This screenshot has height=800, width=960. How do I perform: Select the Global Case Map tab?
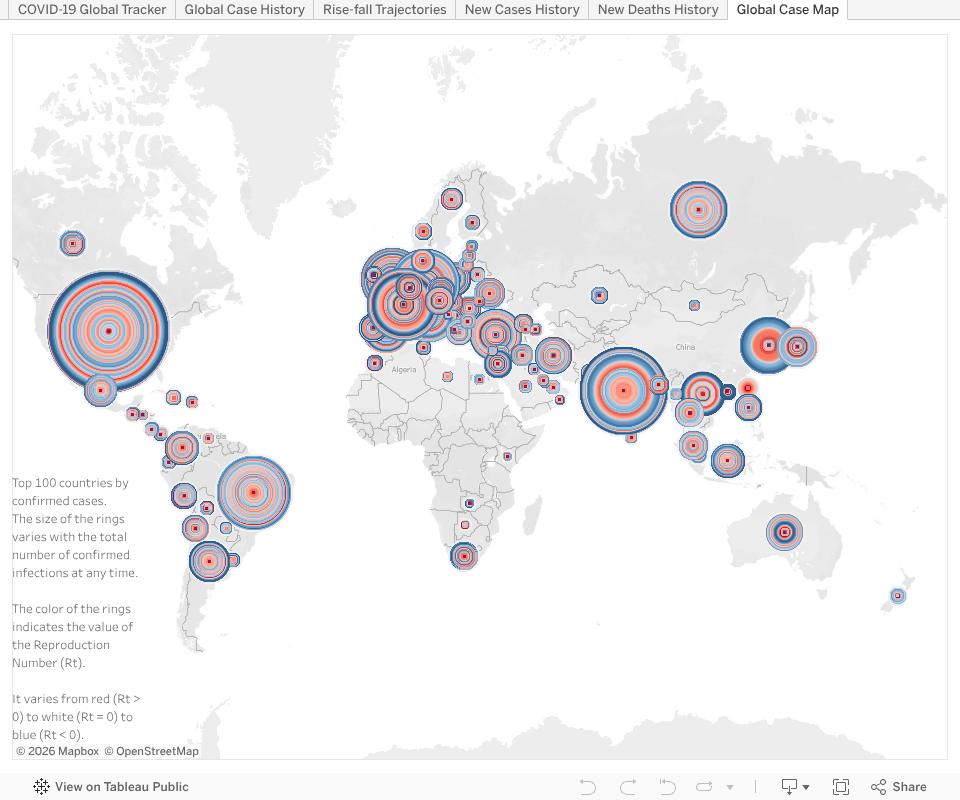coord(787,10)
